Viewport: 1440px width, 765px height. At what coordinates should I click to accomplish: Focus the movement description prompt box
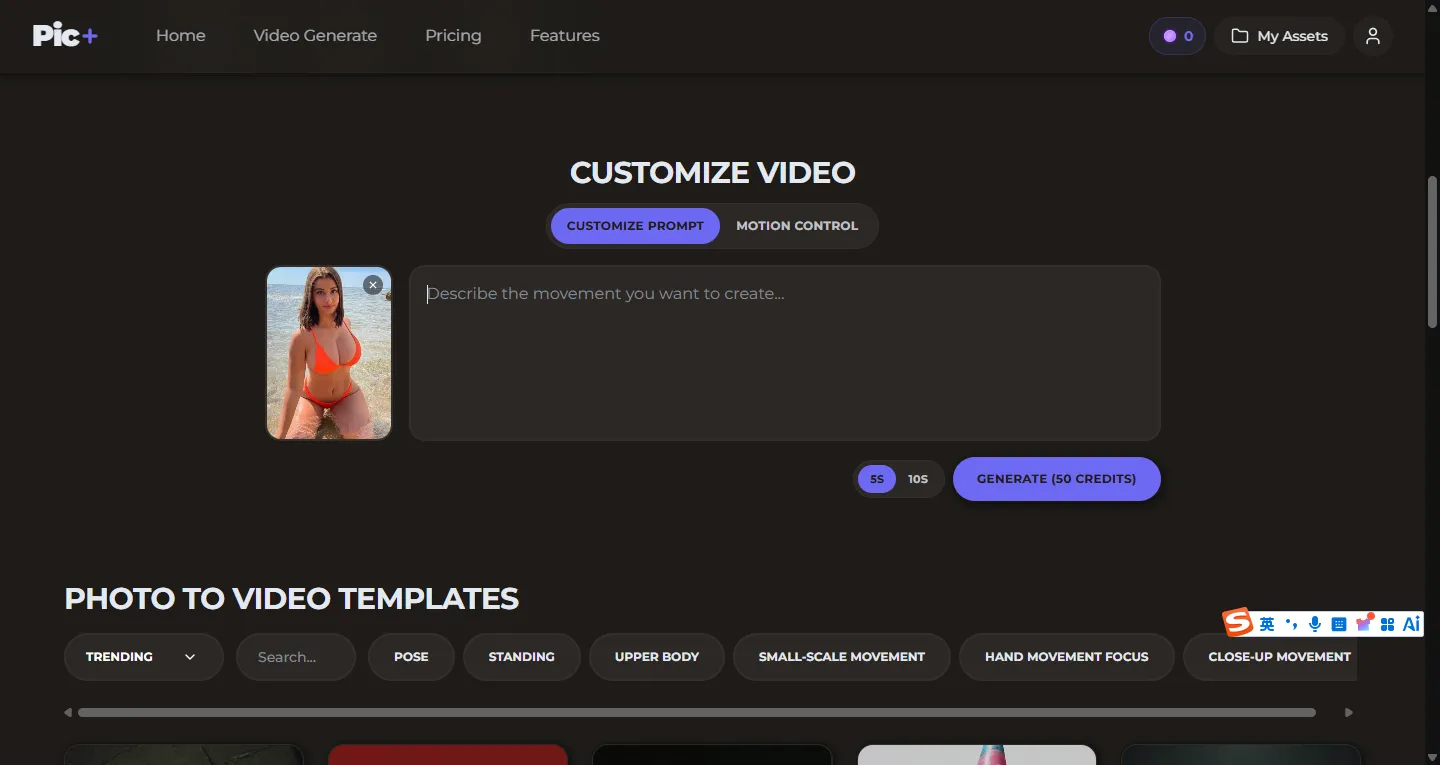tap(785, 353)
